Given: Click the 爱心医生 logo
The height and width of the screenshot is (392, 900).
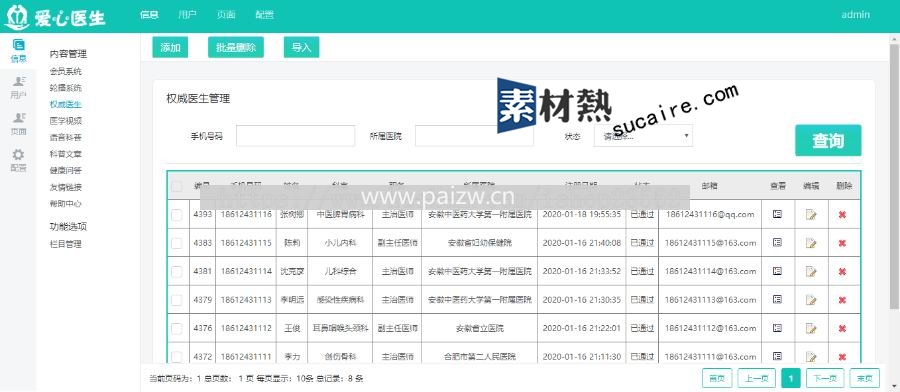Looking at the screenshot, I should (x=55, y=17).
